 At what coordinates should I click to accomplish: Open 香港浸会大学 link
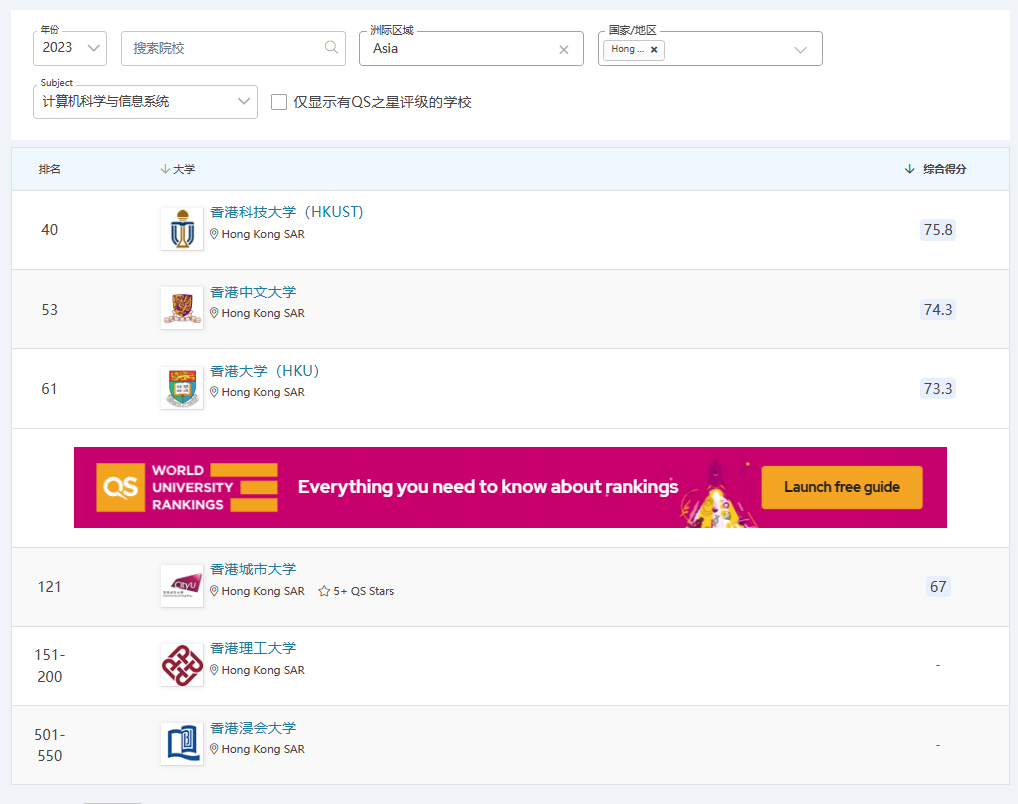point(253,728)
